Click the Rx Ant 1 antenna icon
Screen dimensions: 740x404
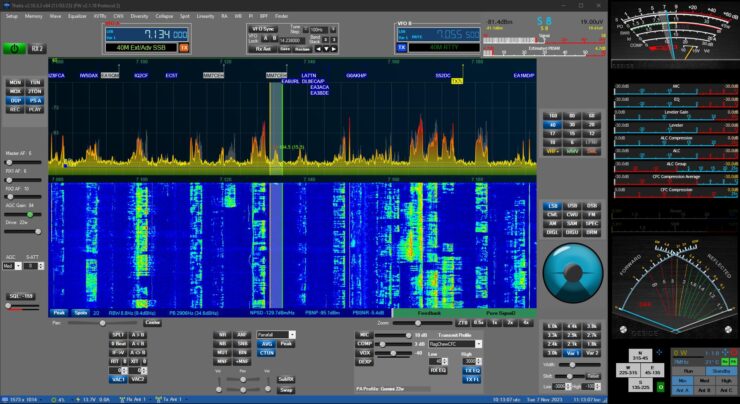coord(122,400)
